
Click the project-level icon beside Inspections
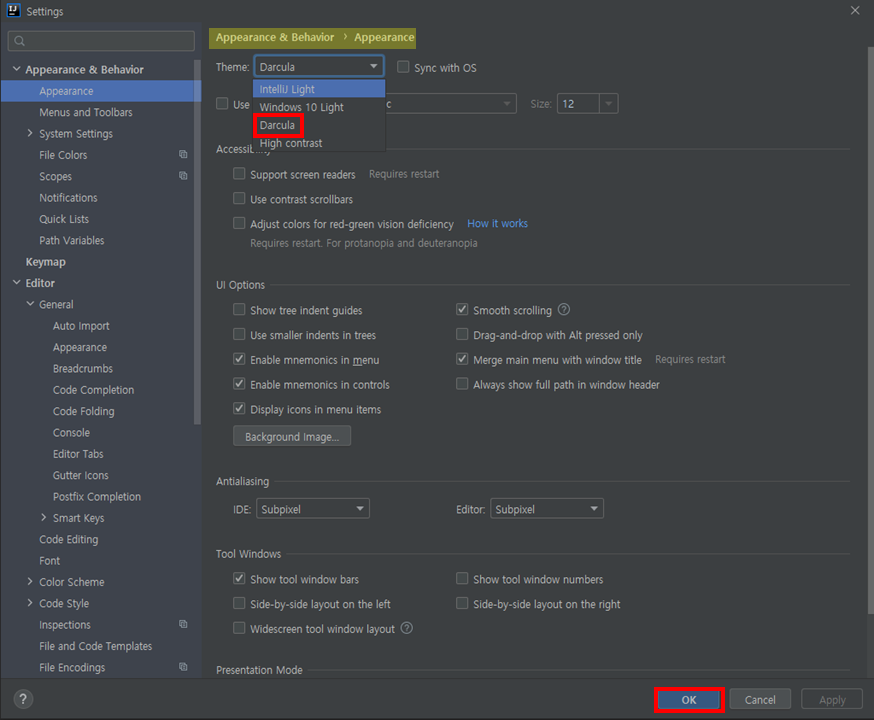click(x=183, y=624)
